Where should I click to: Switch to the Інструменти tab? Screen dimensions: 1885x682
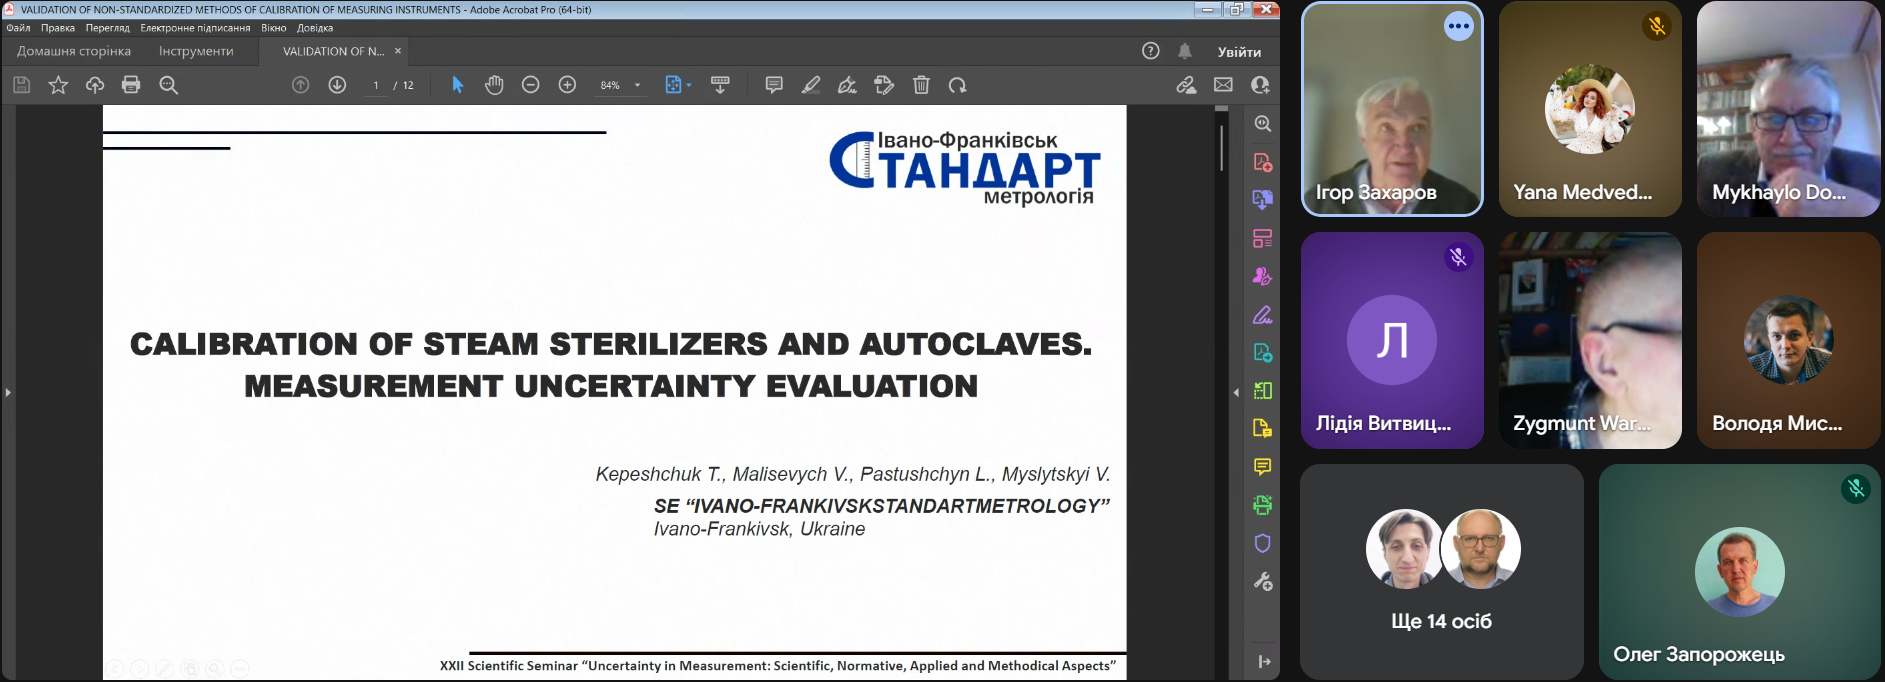point(196,51)
